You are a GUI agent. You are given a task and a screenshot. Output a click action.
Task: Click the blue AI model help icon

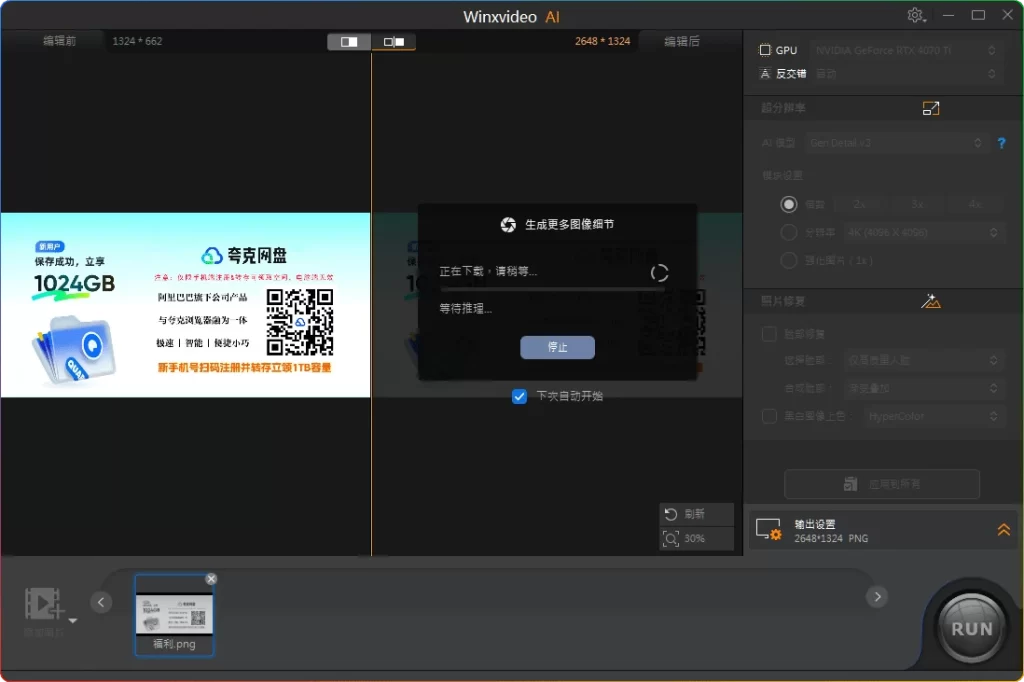click(1001, 144)
